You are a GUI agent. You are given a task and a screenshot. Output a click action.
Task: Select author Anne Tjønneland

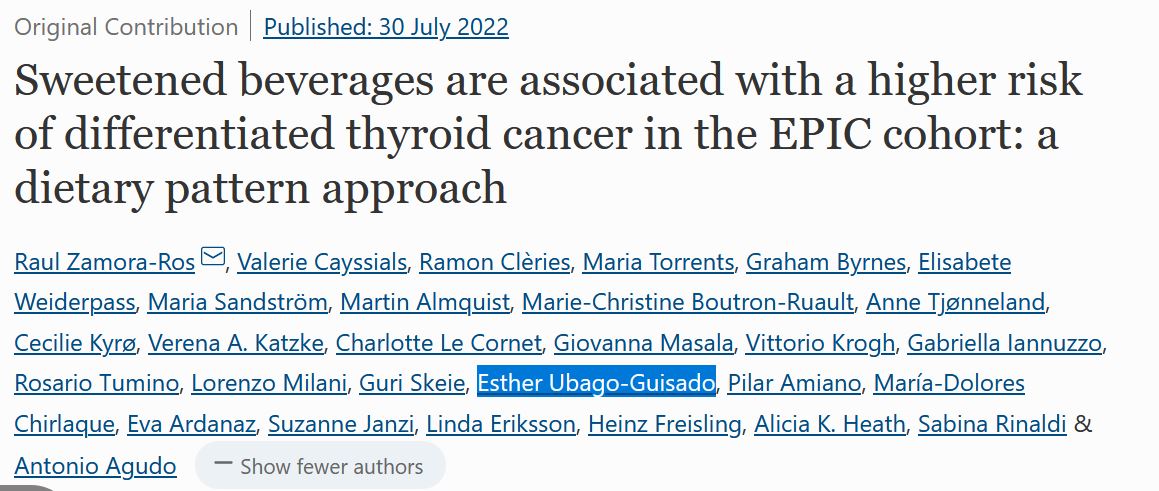pos(955,302)
